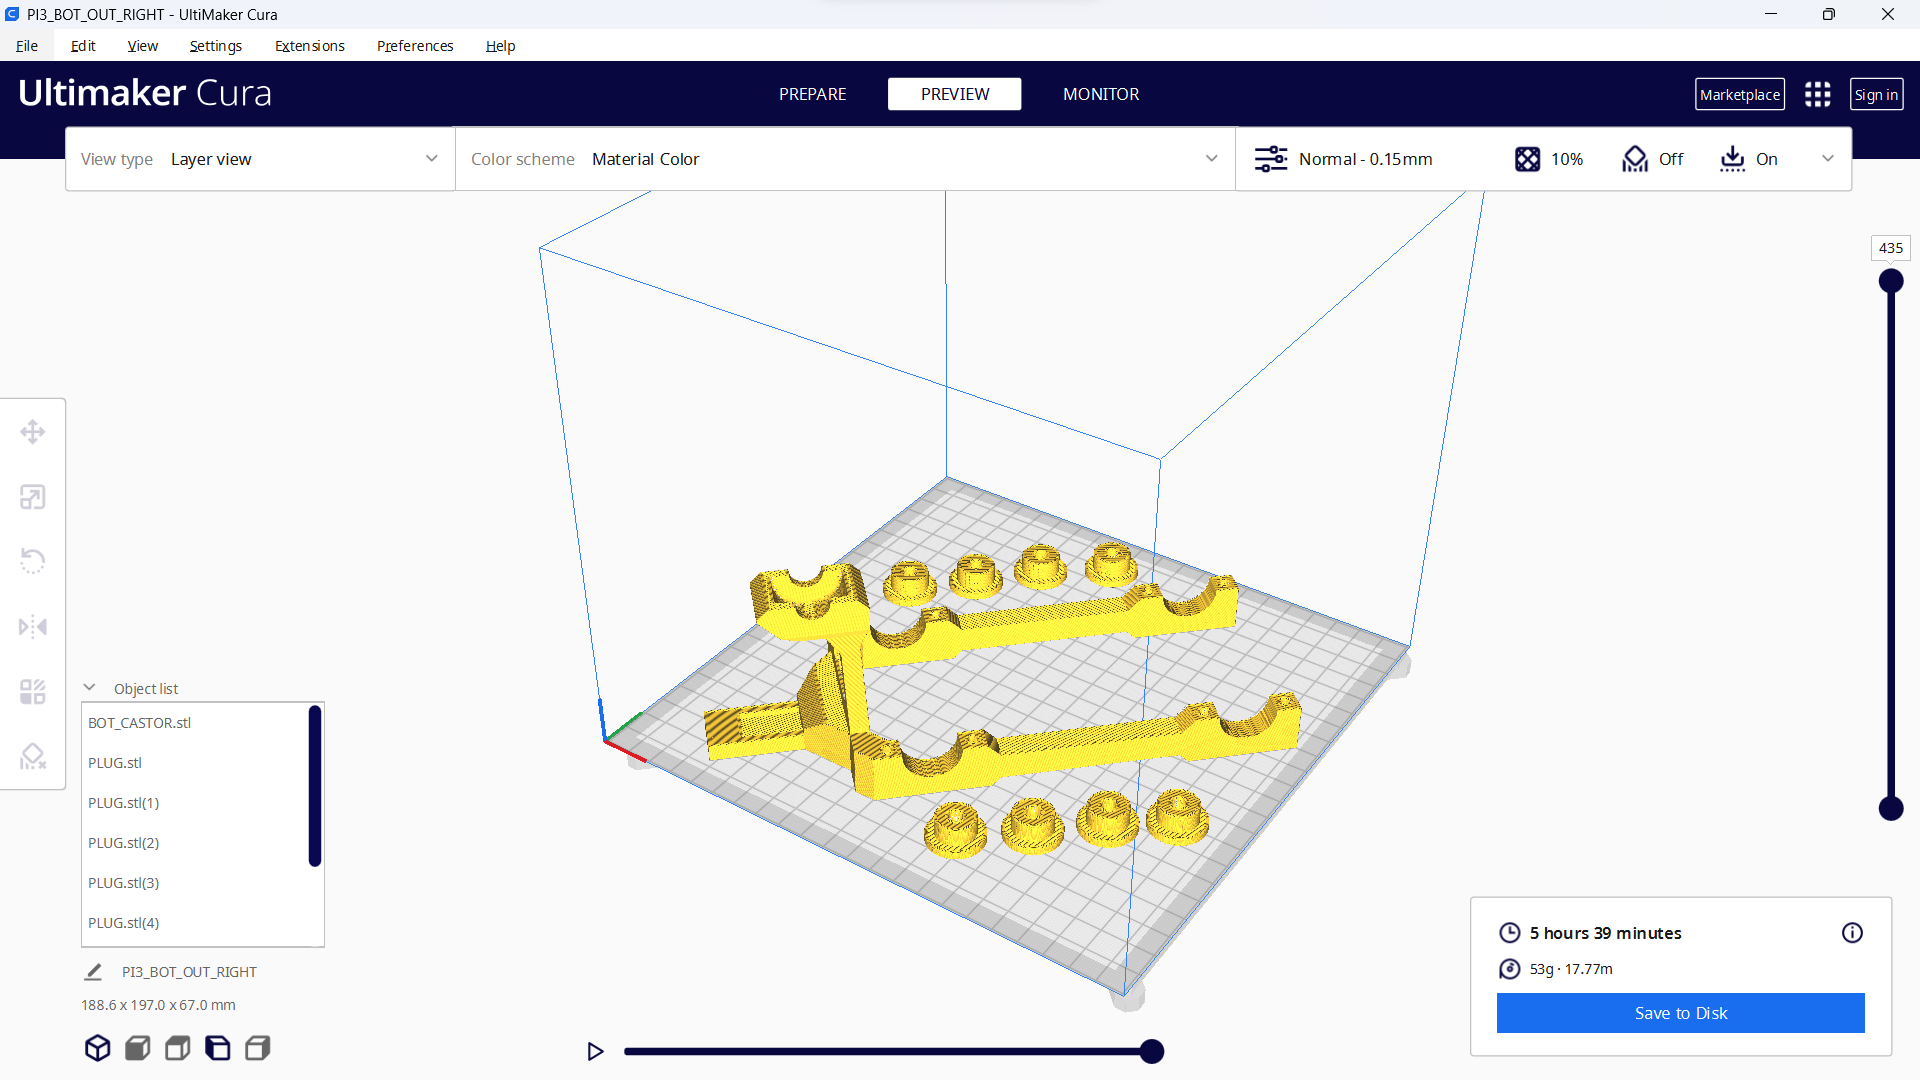
Task: Click Save to Disk button
Action: (1680, 1013)
